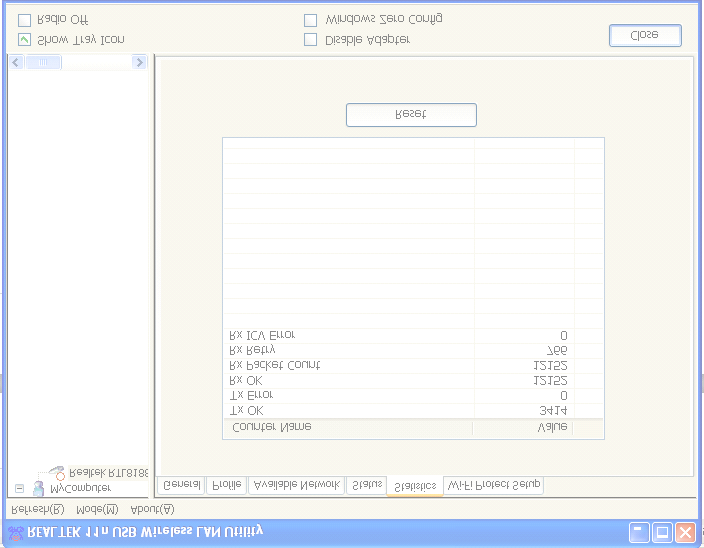704x548 pixels.
Task: Select MyComputer in the tree
Action: tap(80, 488)
